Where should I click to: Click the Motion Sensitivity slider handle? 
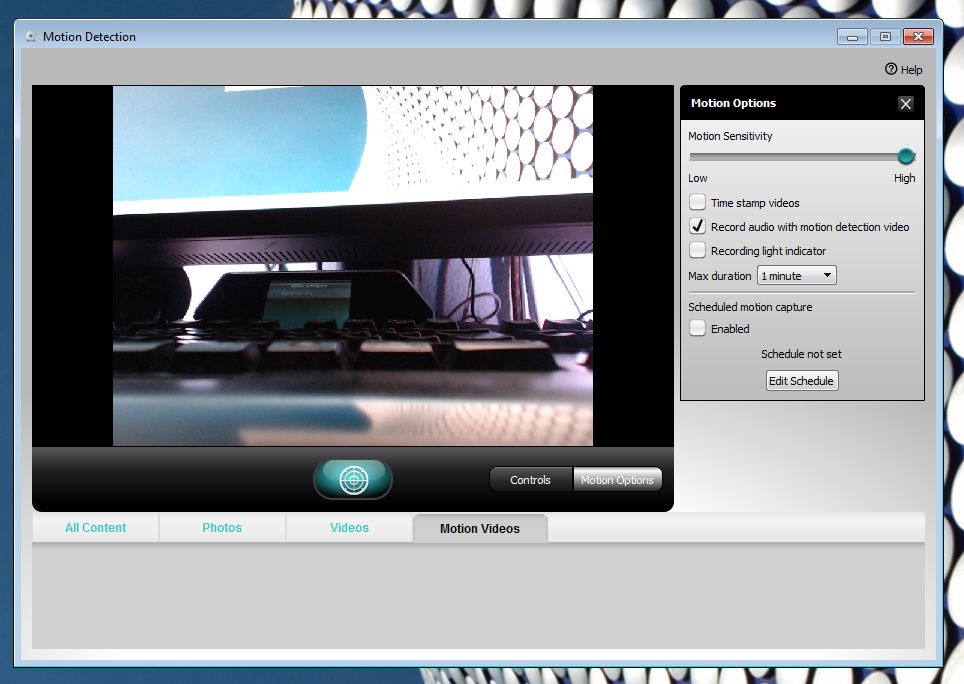pyautogui.click(x=906, y=156)
